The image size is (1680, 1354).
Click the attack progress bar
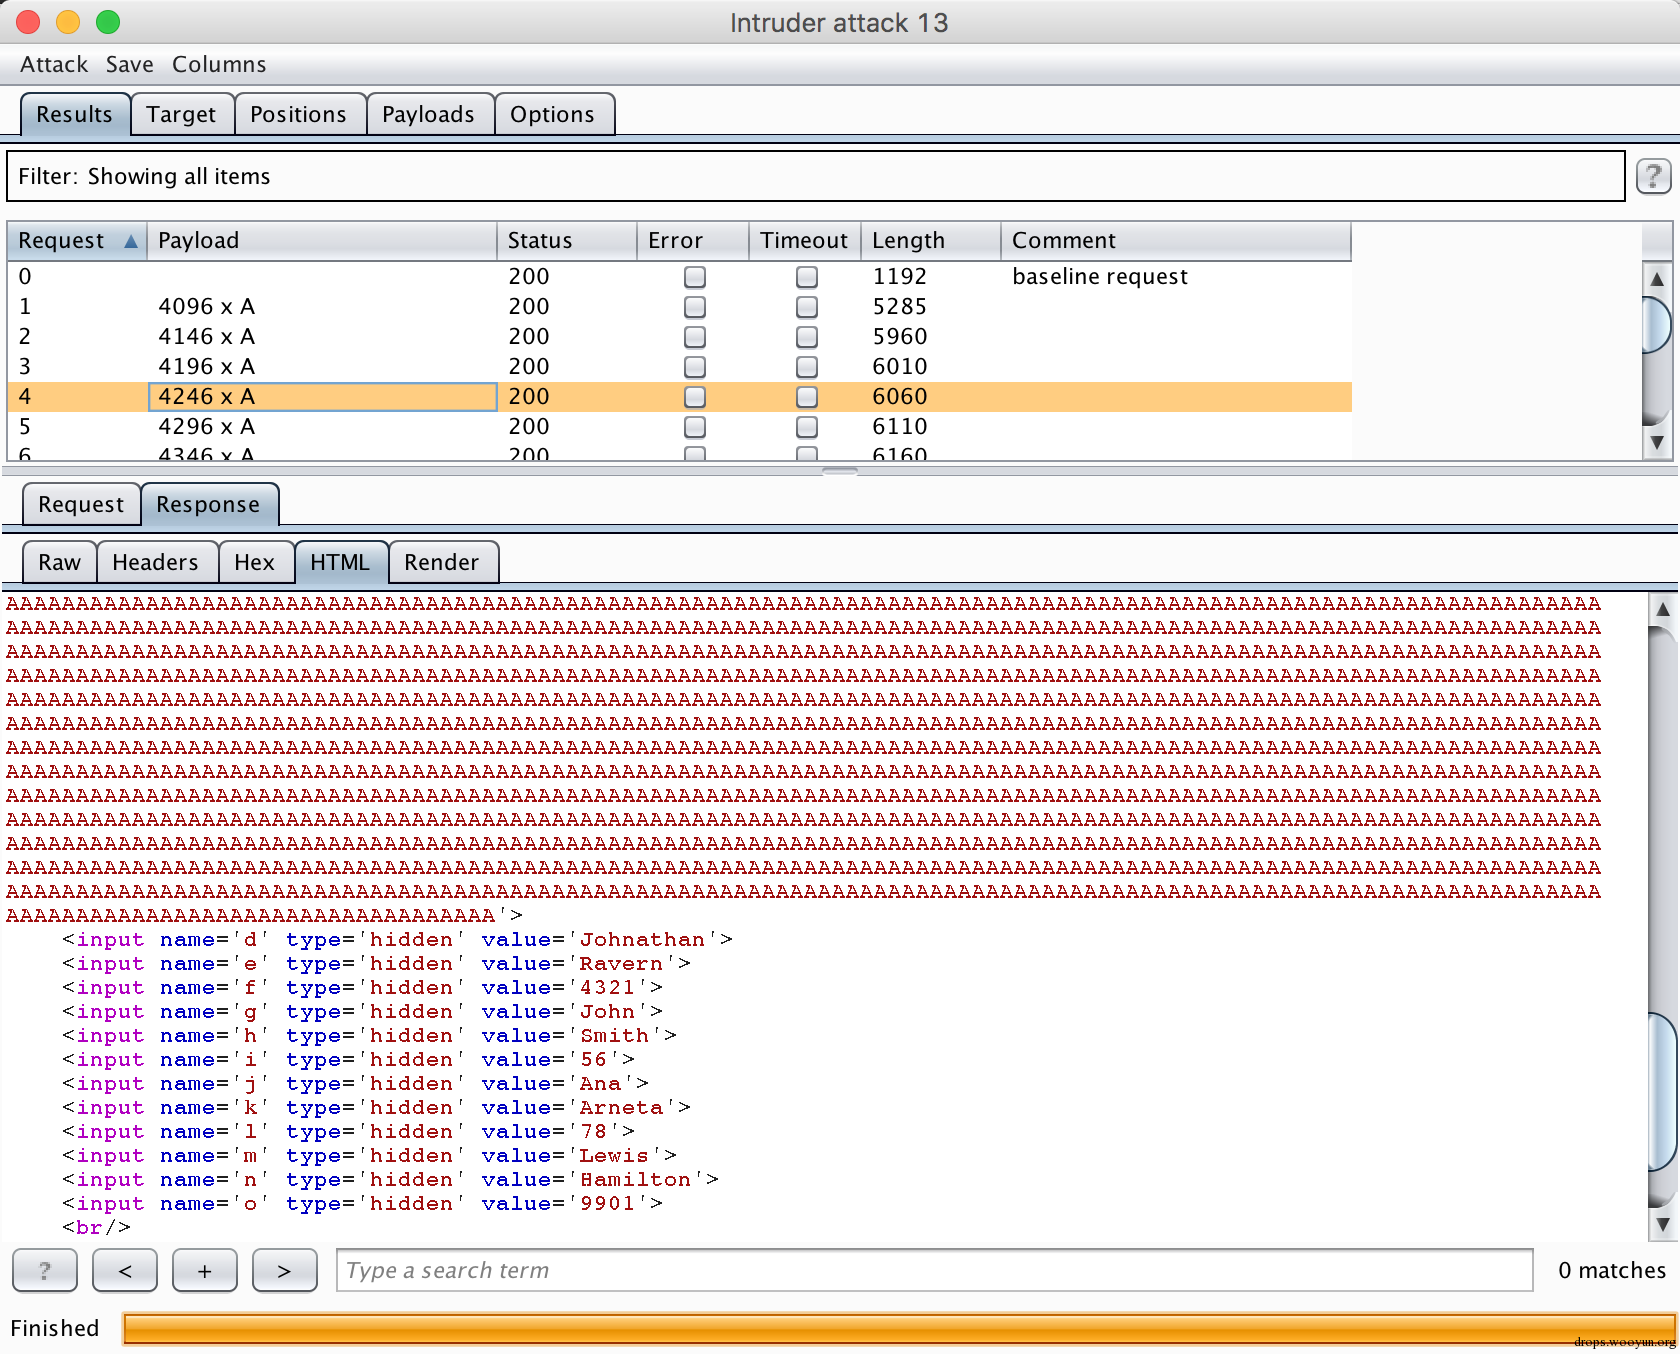click(898, 1328)
